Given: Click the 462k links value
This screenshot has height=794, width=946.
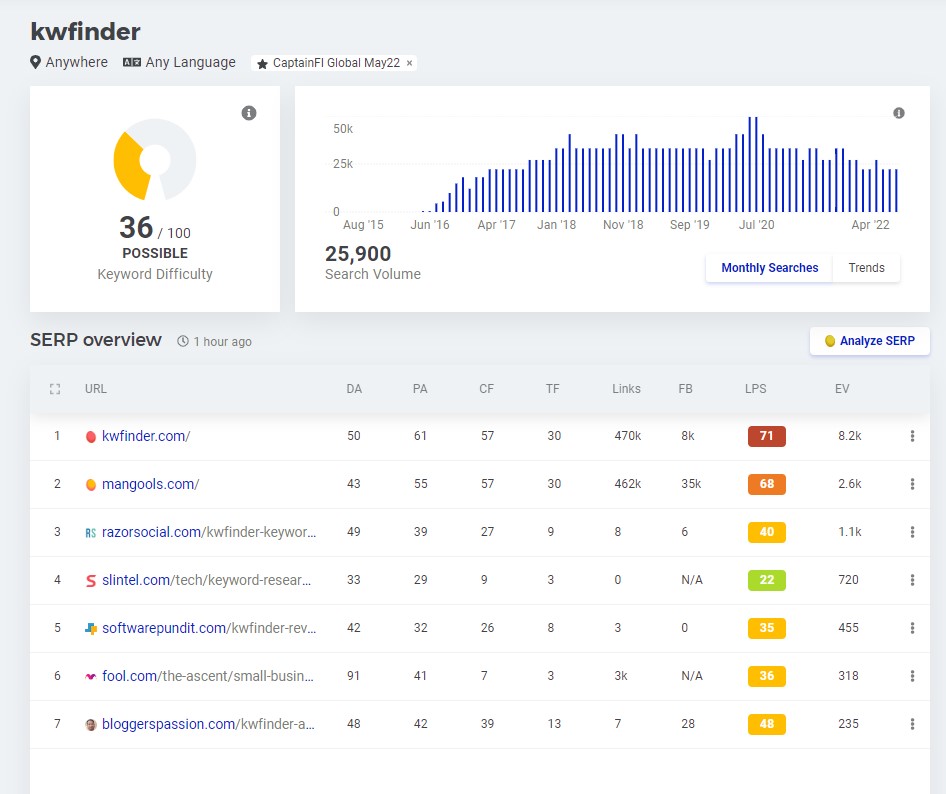Looking at the screenshot, I should [627, 484].
